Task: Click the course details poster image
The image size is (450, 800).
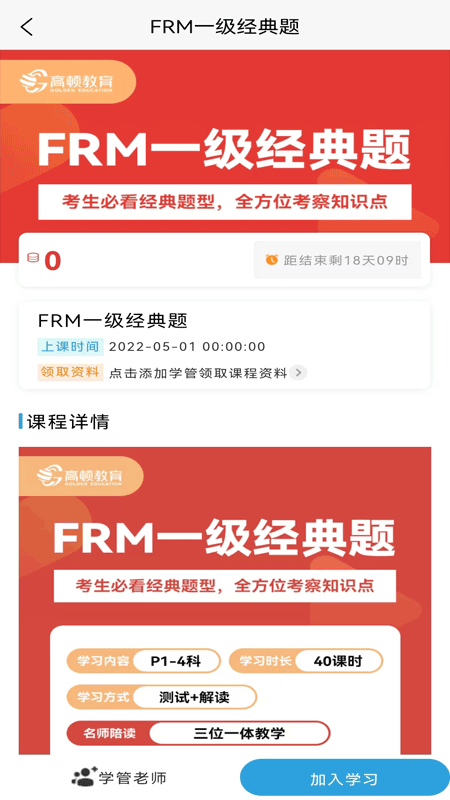Action: click(x=225, y=601)
